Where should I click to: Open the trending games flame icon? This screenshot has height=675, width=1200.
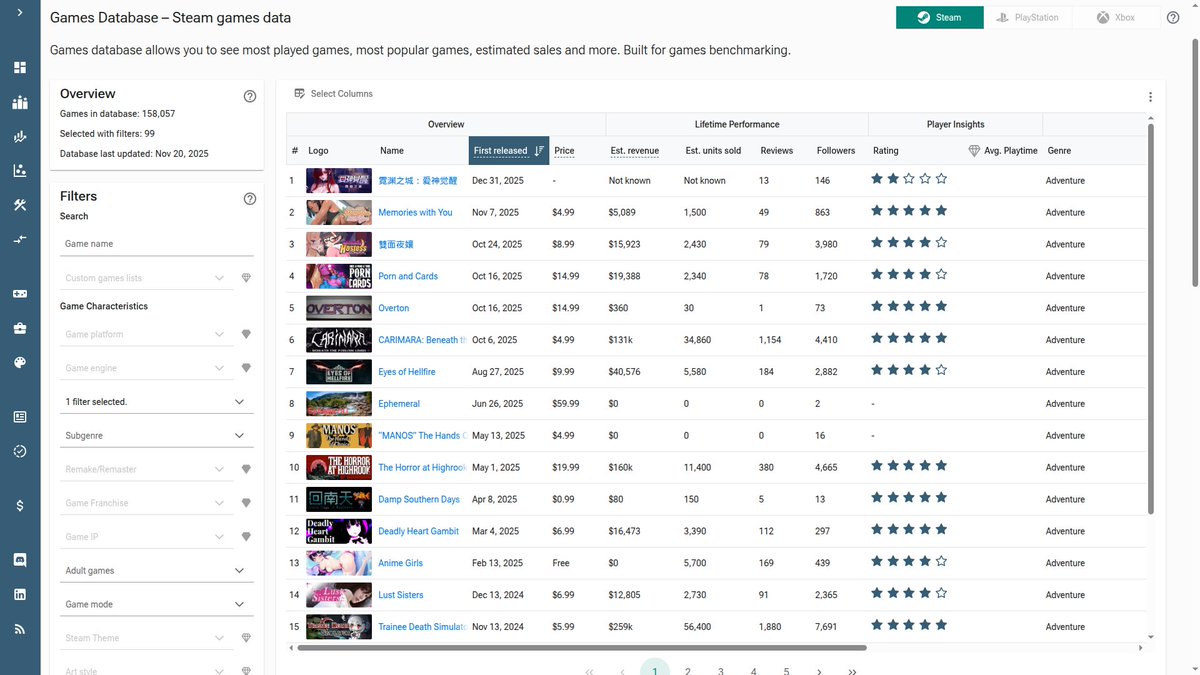point(20,137)
